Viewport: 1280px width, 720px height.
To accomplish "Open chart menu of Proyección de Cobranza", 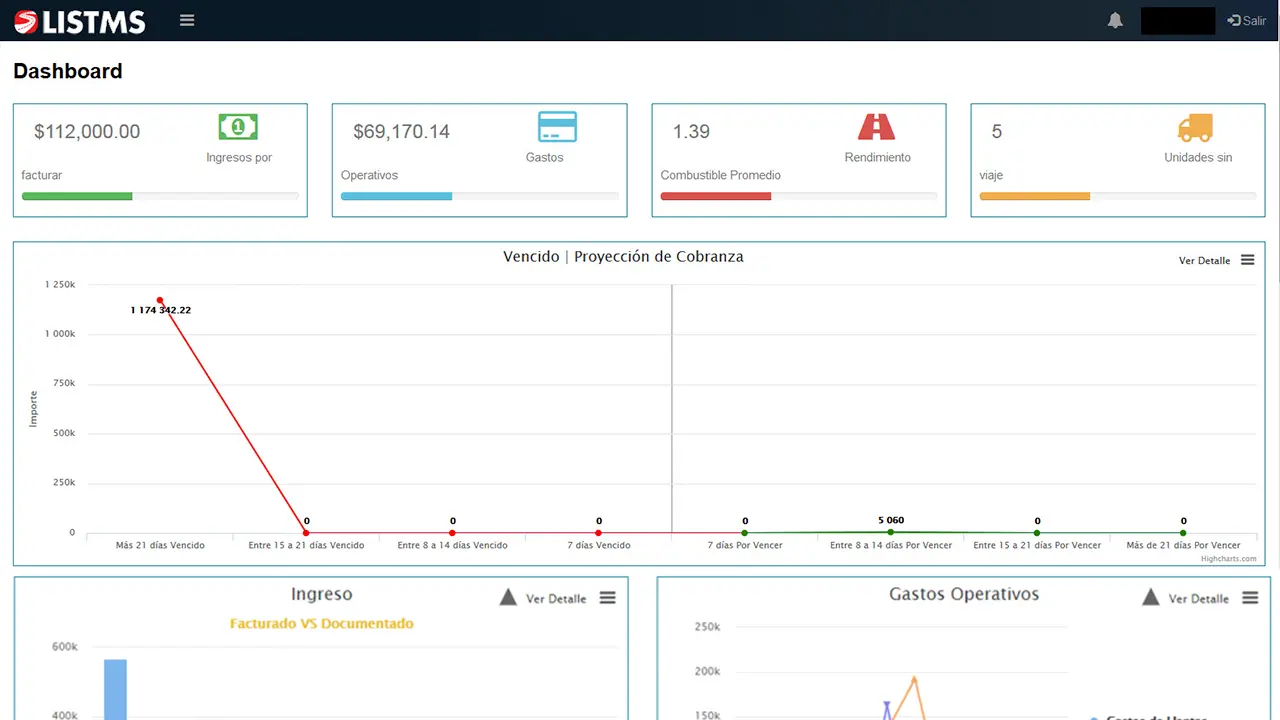I will 1247,260.
